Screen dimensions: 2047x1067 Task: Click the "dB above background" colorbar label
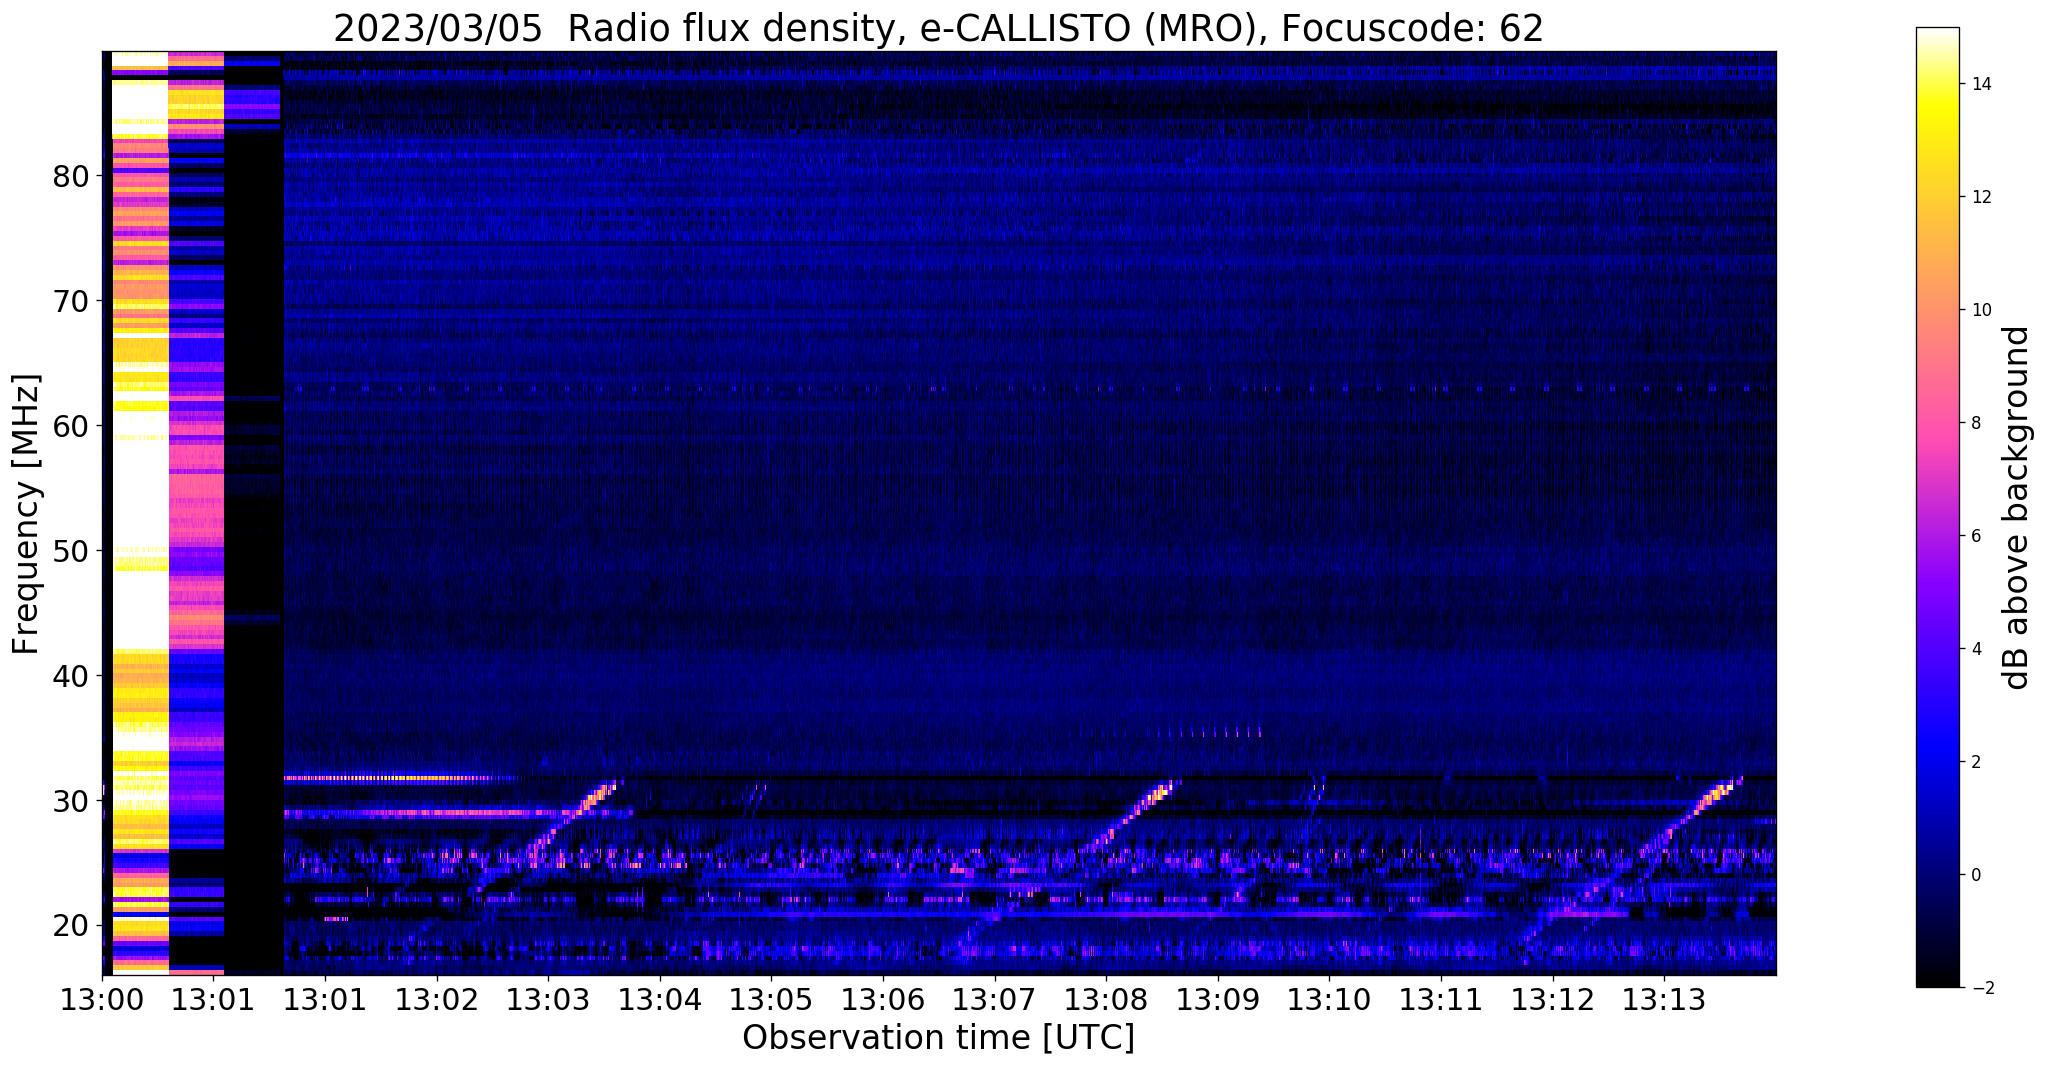(x=2016, y=507)
